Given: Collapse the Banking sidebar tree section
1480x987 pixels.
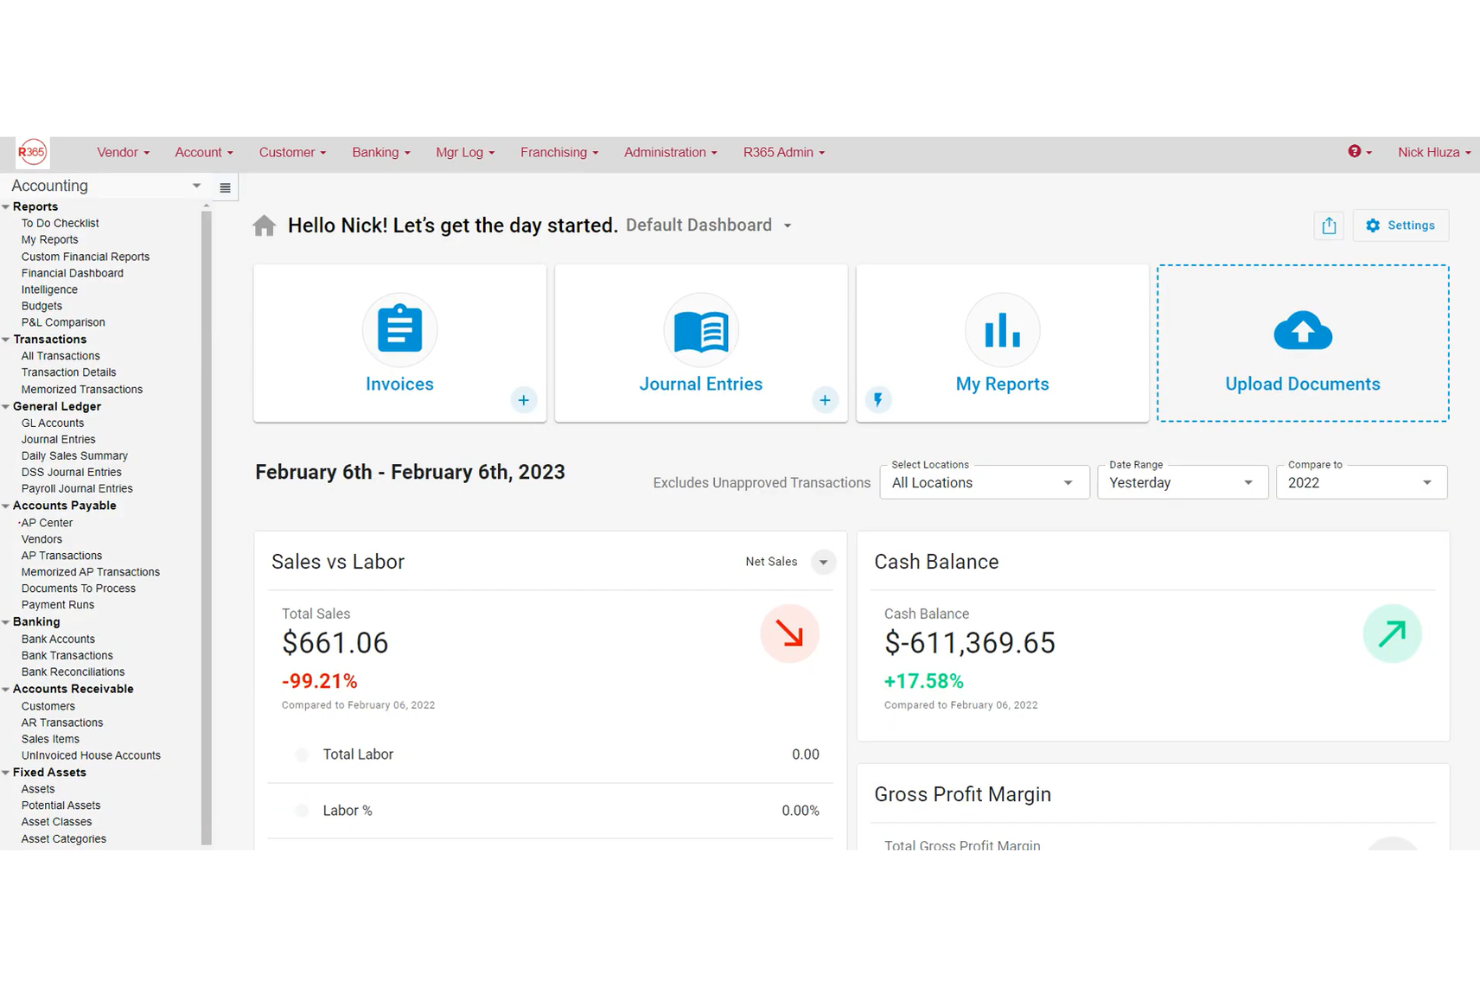Looking at the screenshot, I should (x=6, y=622).
